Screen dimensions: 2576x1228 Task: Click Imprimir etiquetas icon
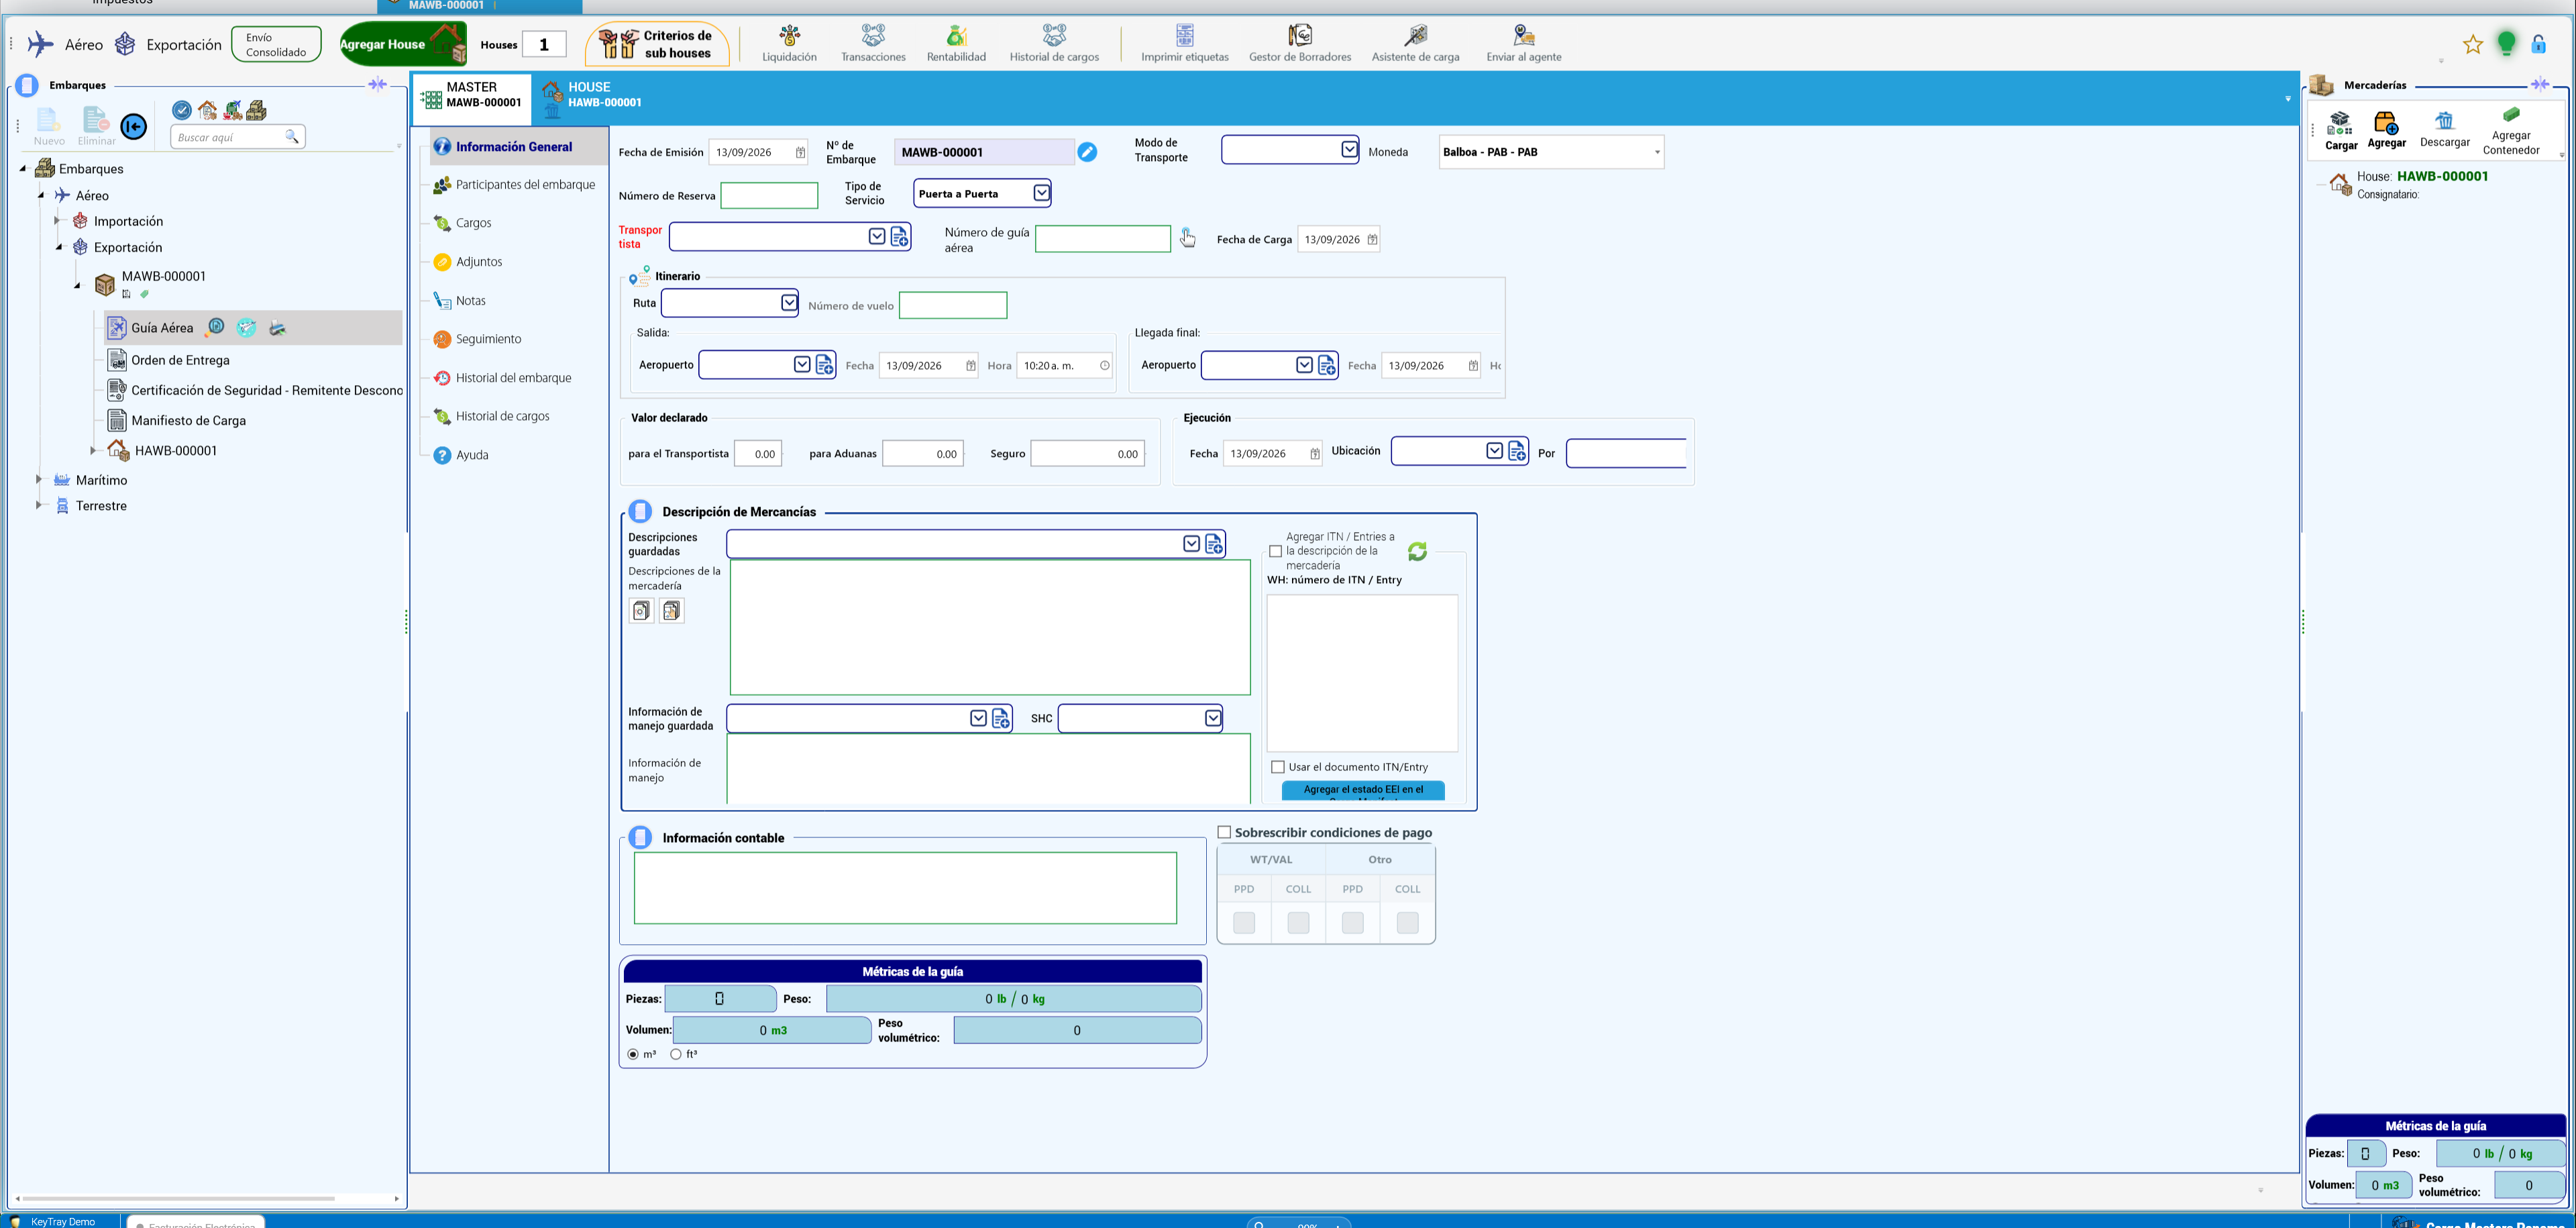[x=1185, y=36]
